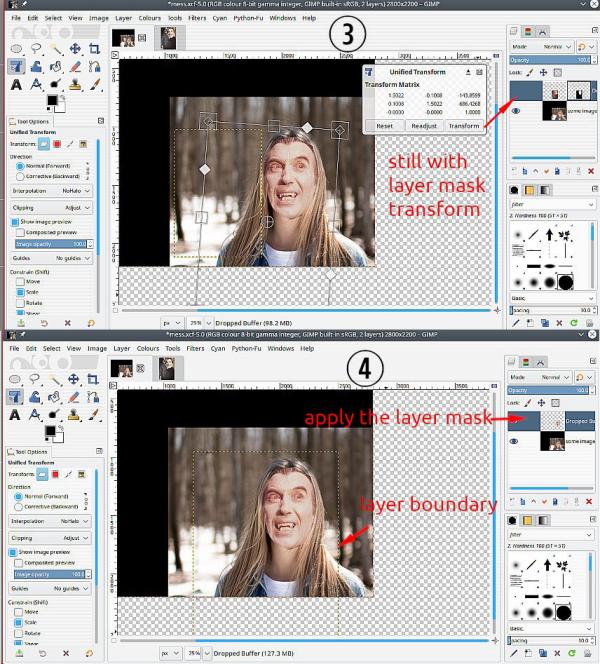Select the Move tool in step 3 window

point(75,49)
